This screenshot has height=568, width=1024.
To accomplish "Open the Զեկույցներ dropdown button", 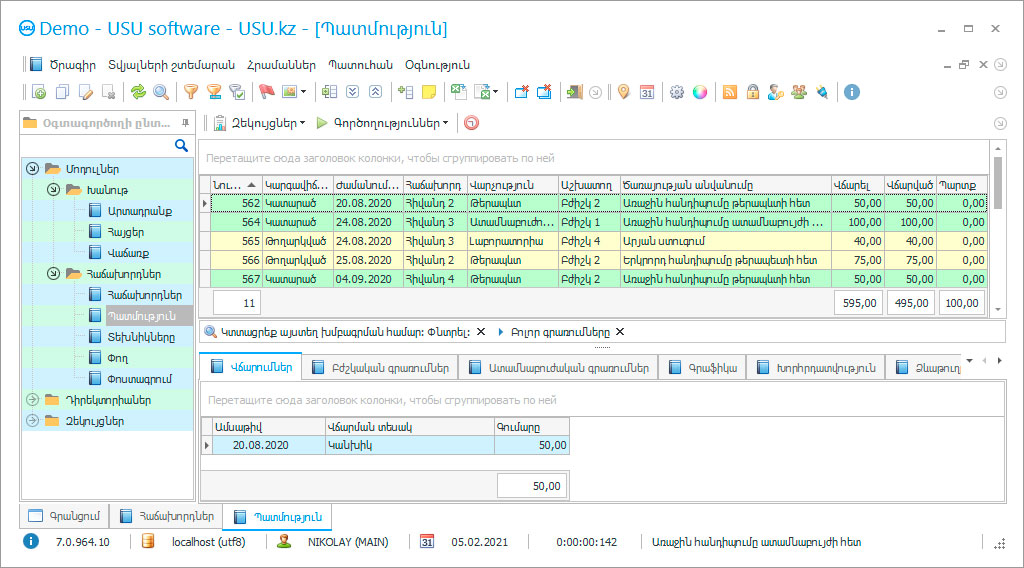I will point(260,123).
